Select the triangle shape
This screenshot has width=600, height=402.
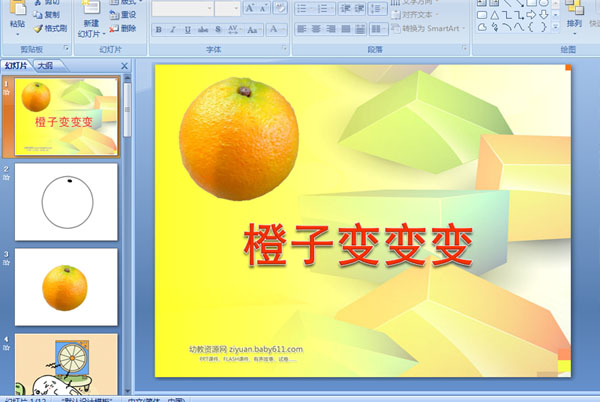[x=494, y=15]
